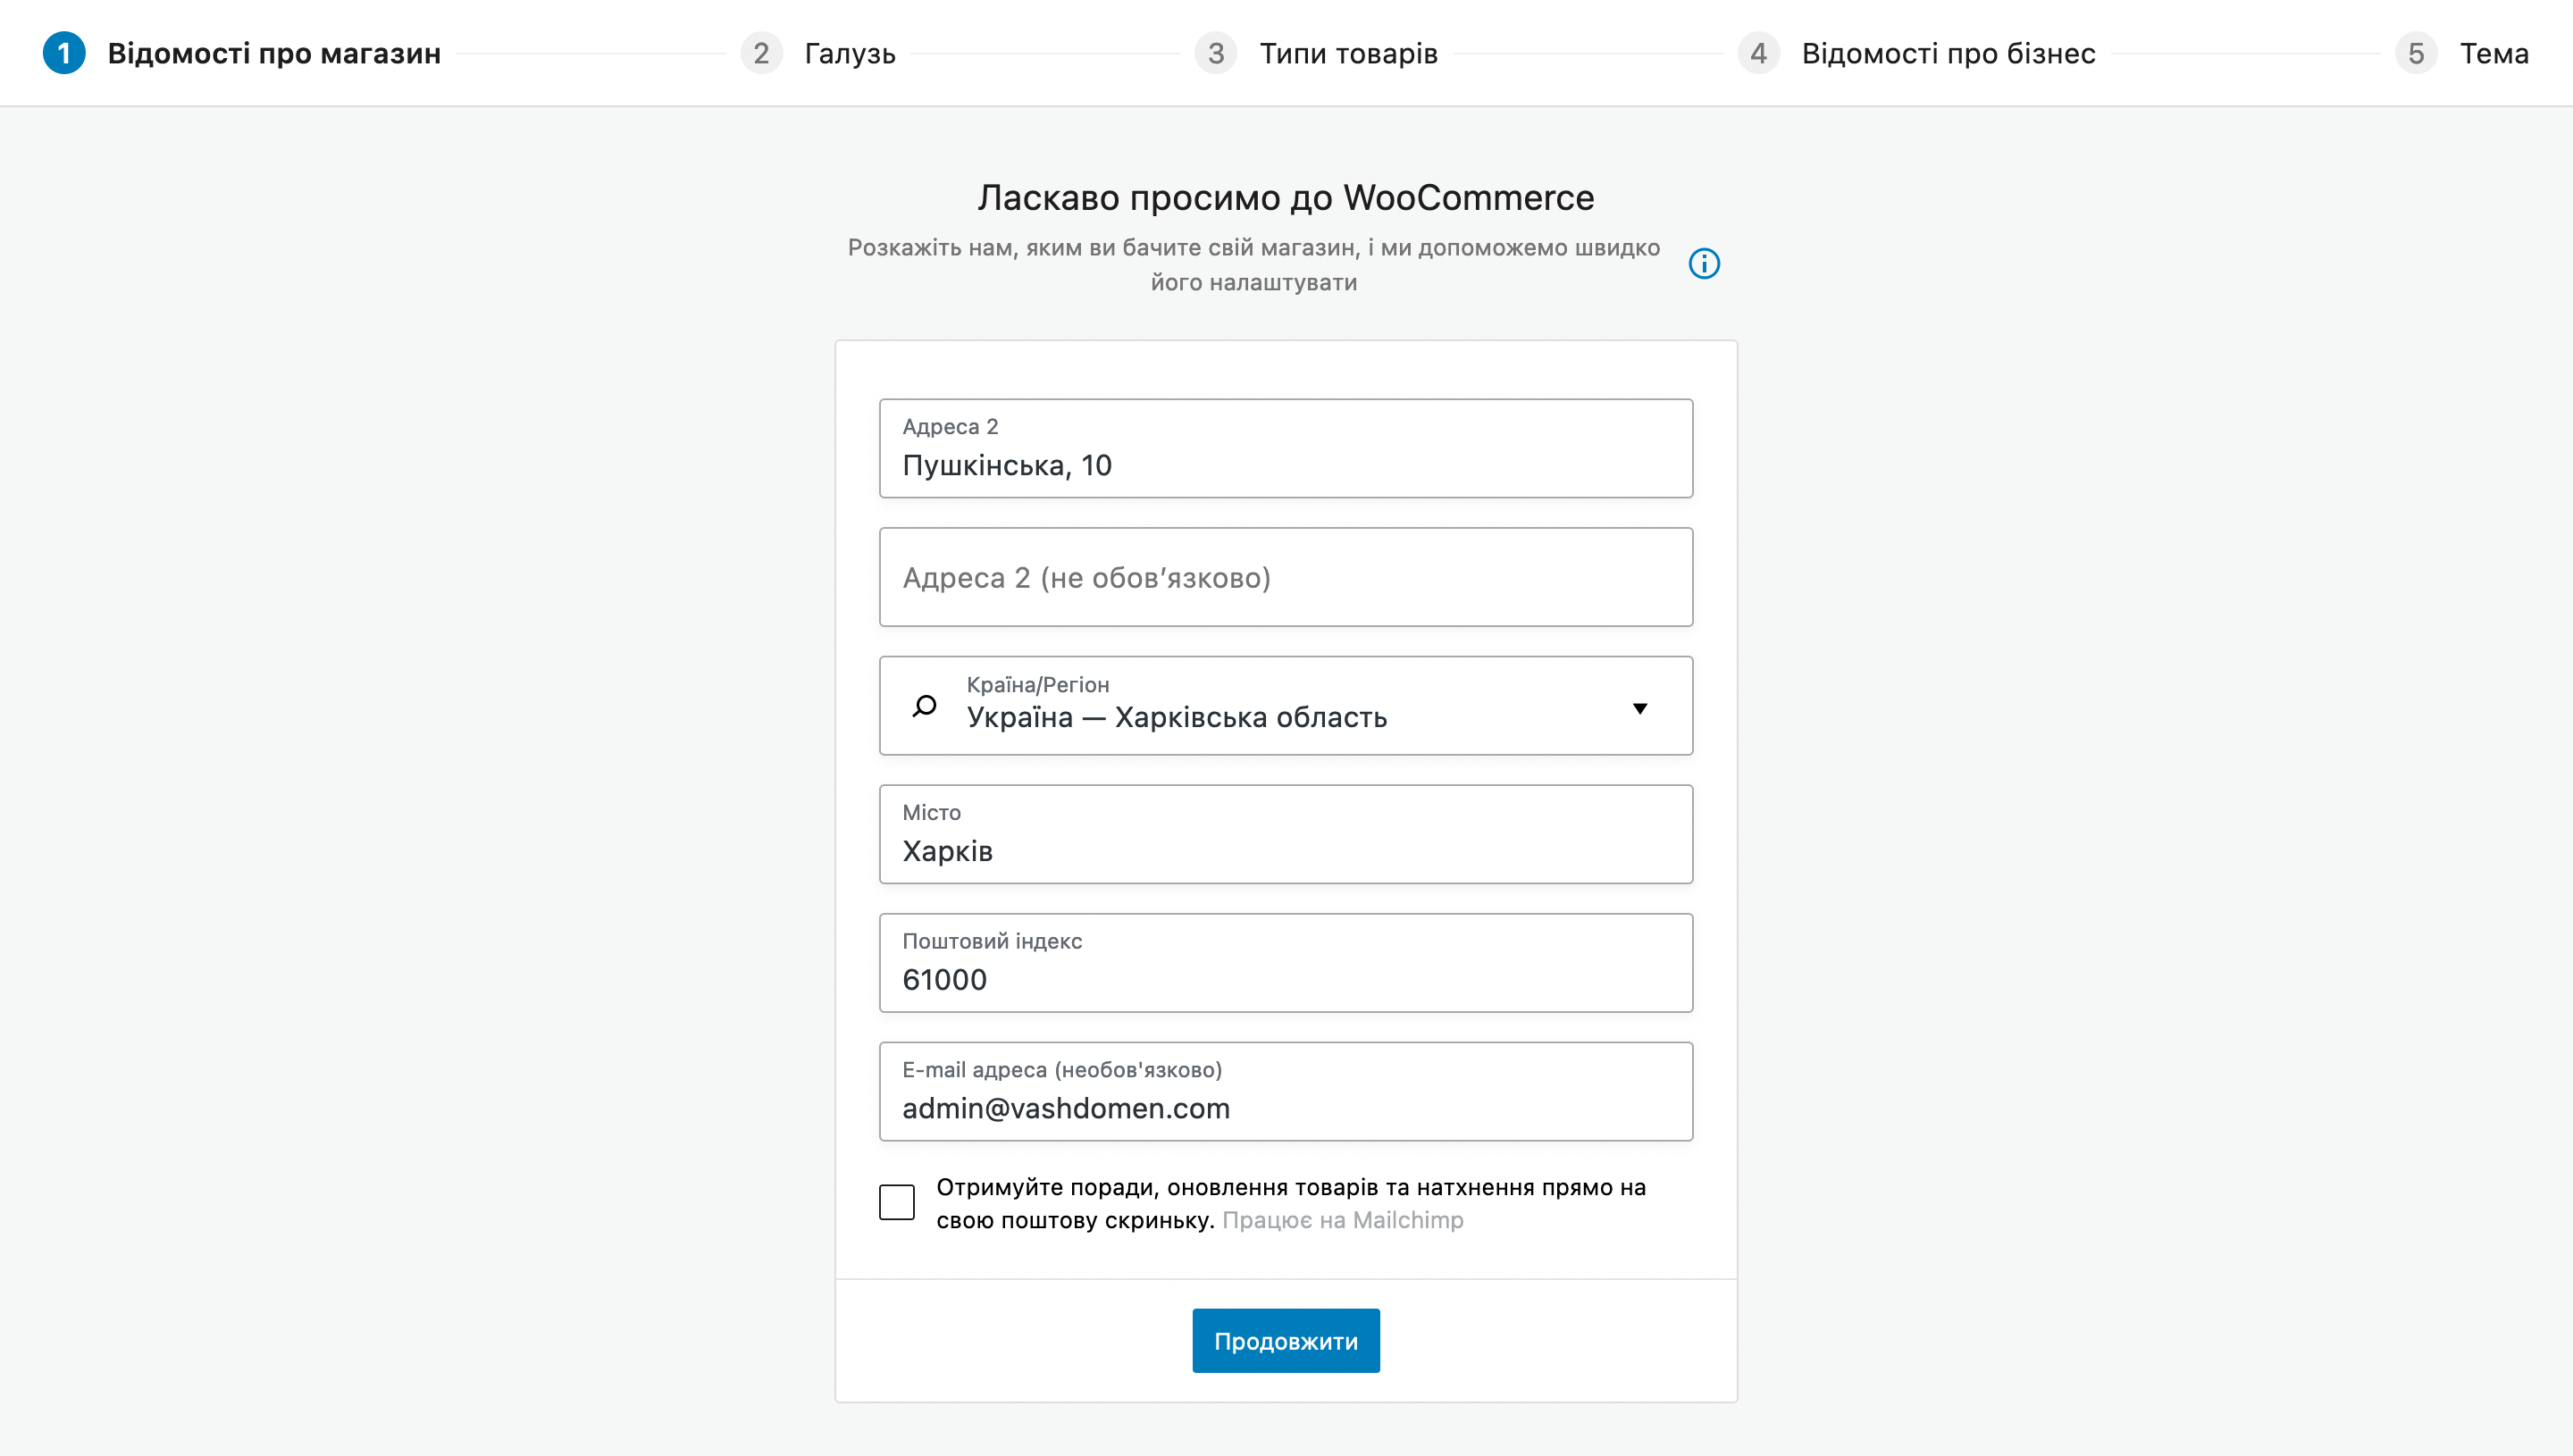Click the search icon in Країна/Регіон field
This screenshot has width=2573, height=1456.
[x=924, y=706]
